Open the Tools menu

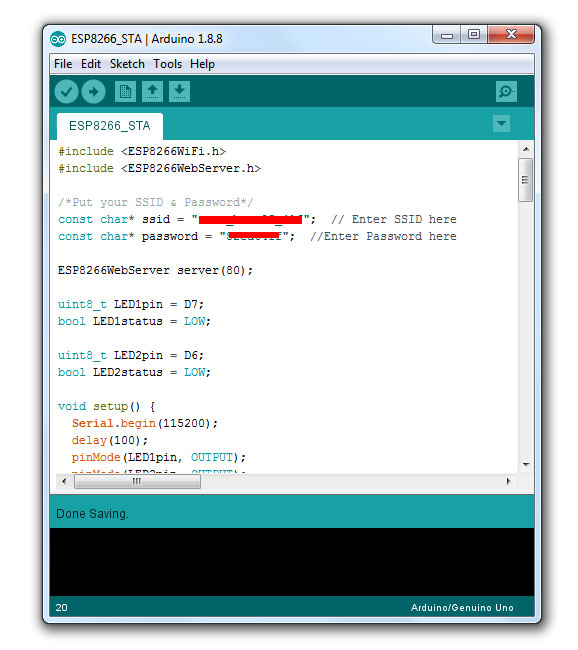click(x=168, y=64)
